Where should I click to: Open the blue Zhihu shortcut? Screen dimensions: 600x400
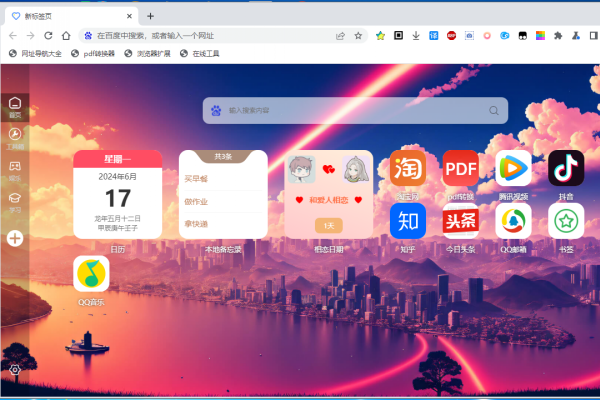click(408, 221)
